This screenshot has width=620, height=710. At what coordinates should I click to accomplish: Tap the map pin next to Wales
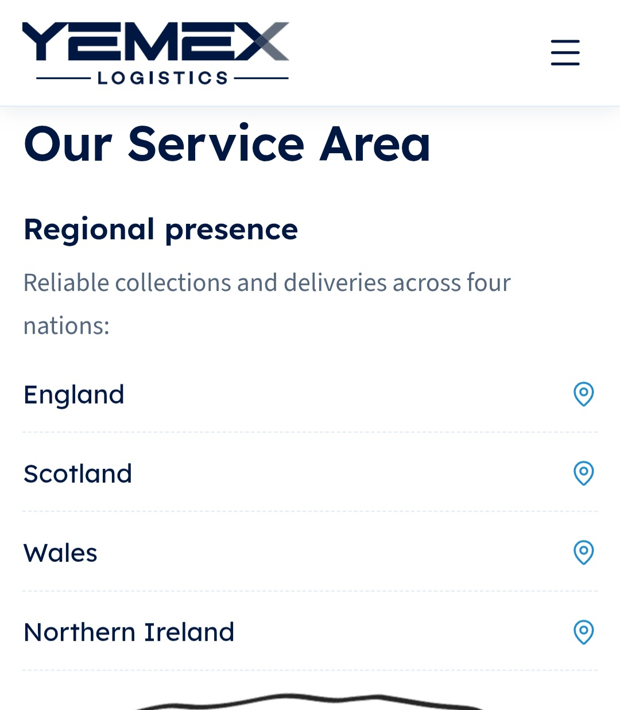click(x=584, y=552)
